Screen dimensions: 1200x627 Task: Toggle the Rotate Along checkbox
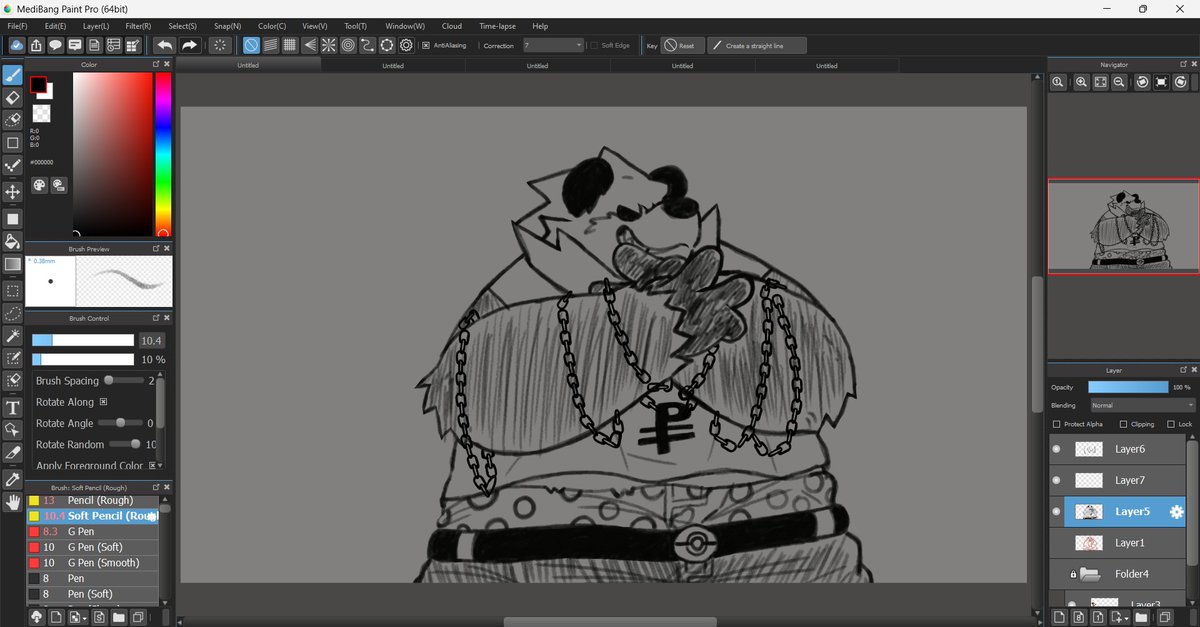click(103, 402)
